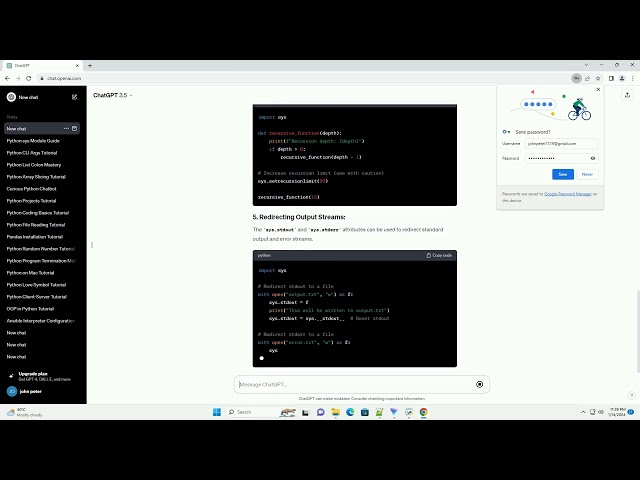Open the ChatGPT logo New chat button
The height and width of the screenshot is (480, 640).
click(23, 97)
